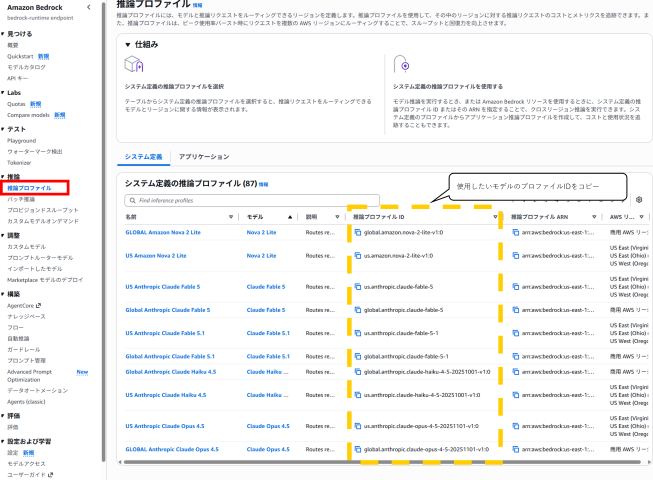This screenshot has width=653, height=480.
Task: Copy profile ID global.anthropic.claude-haiku-4-5
Action: pos(358,372)
